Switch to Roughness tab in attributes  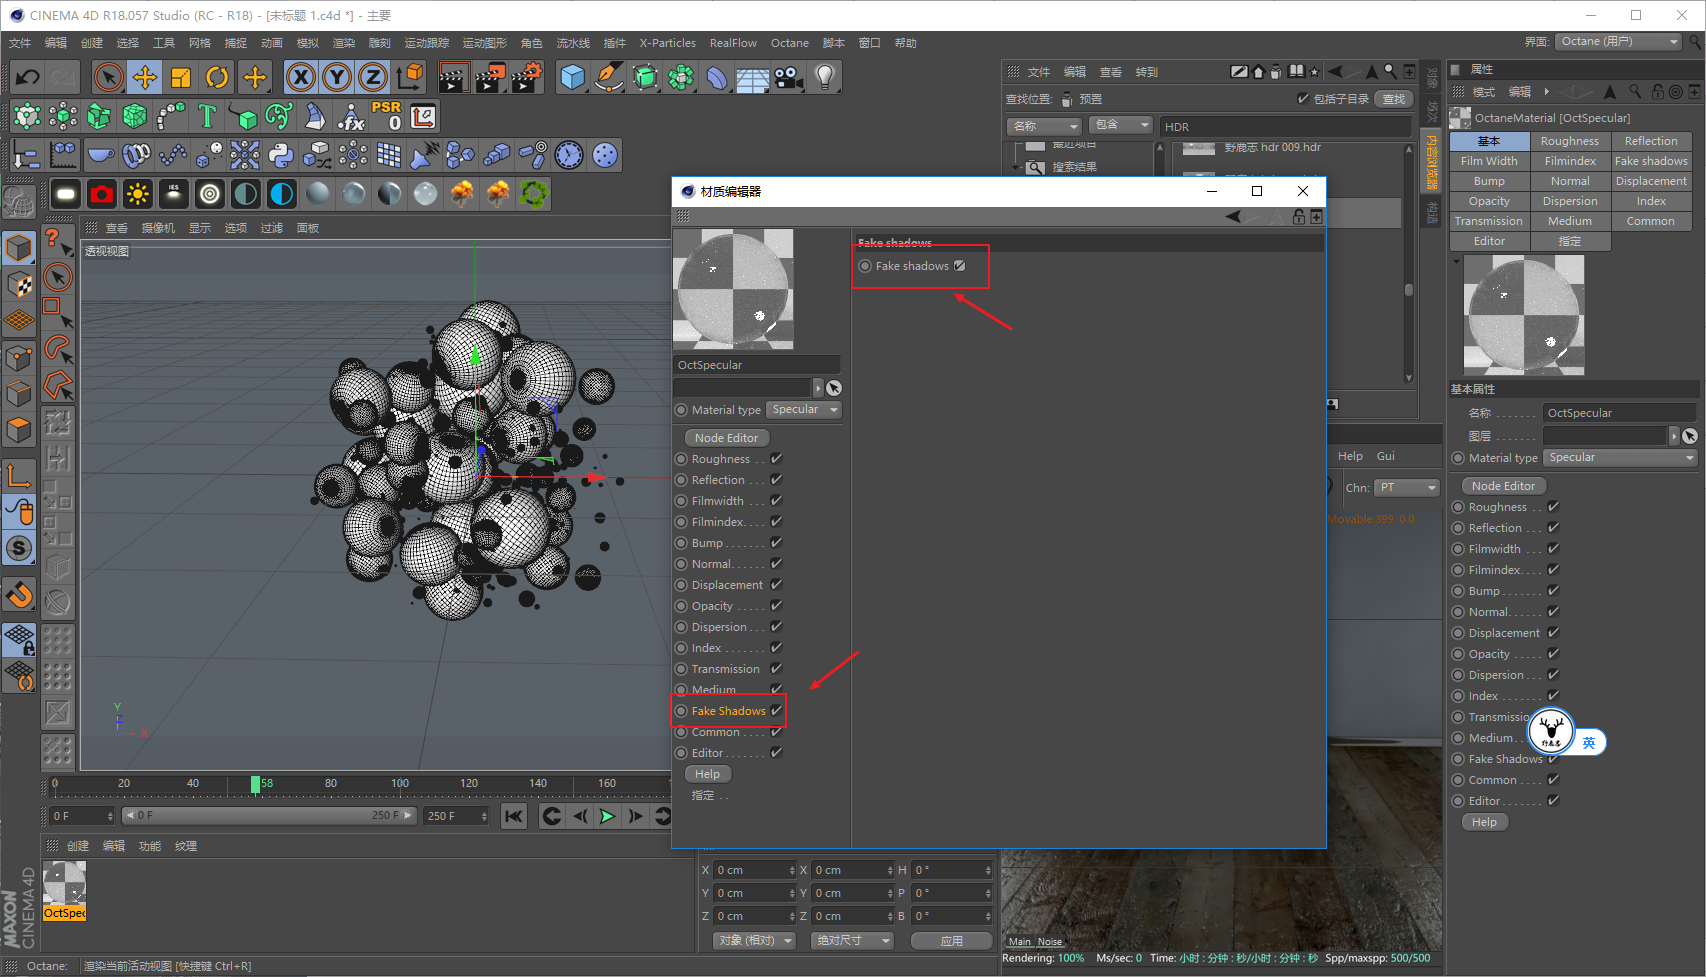click(1569, 141)
